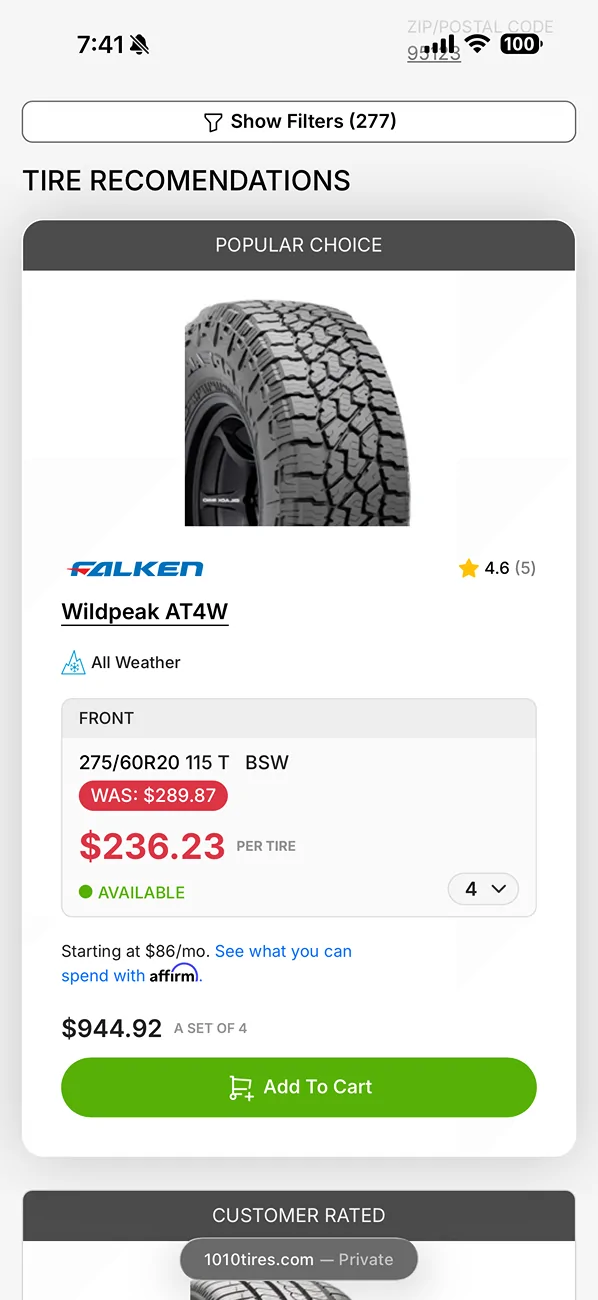Image resolution: width=598 pixels, height=1300 pixels.
Task: Tap the cart icon inside Add To Cart
Action: tap(242, 1087)
